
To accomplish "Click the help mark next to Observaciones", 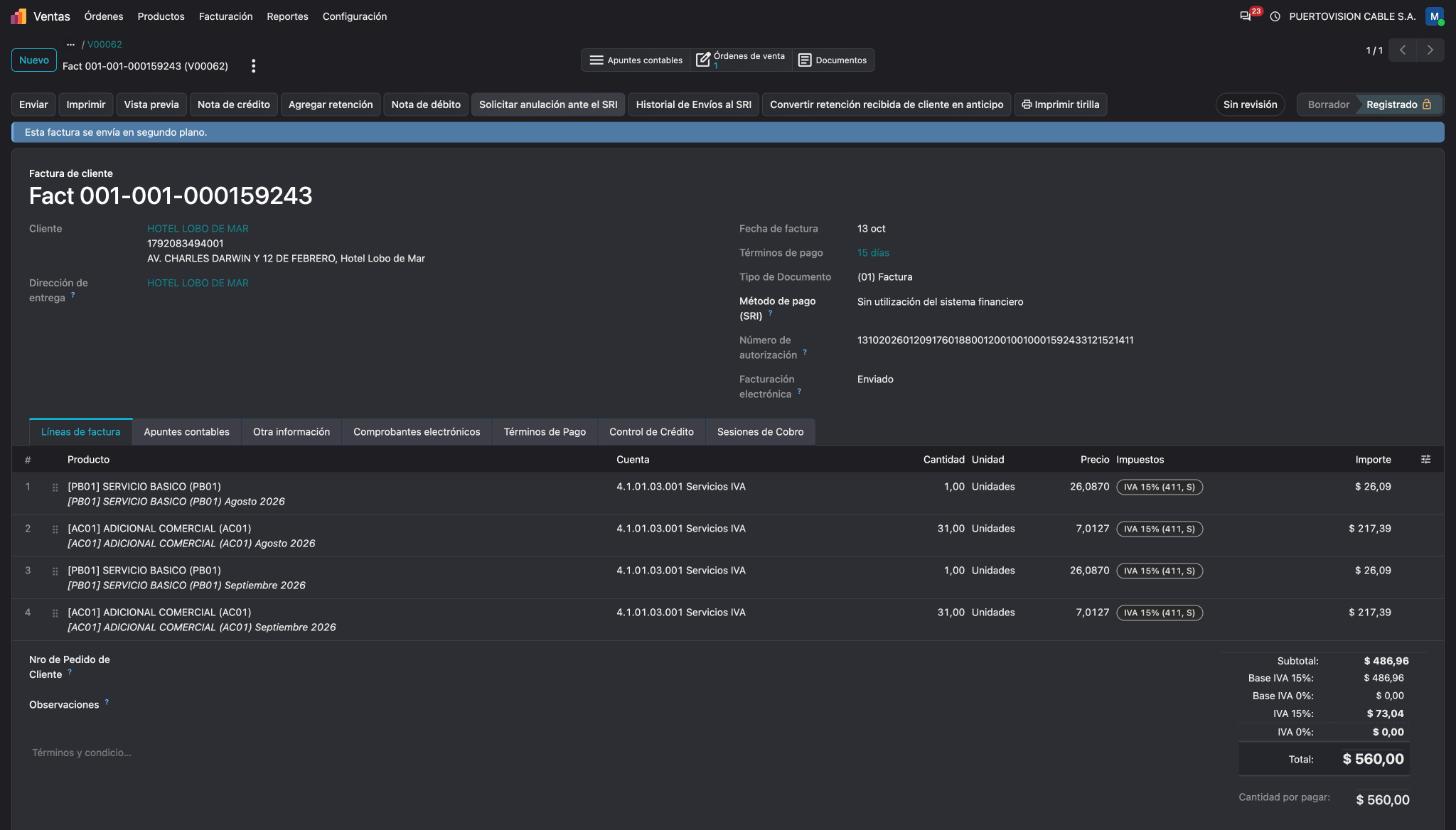I will coord(107,702).
